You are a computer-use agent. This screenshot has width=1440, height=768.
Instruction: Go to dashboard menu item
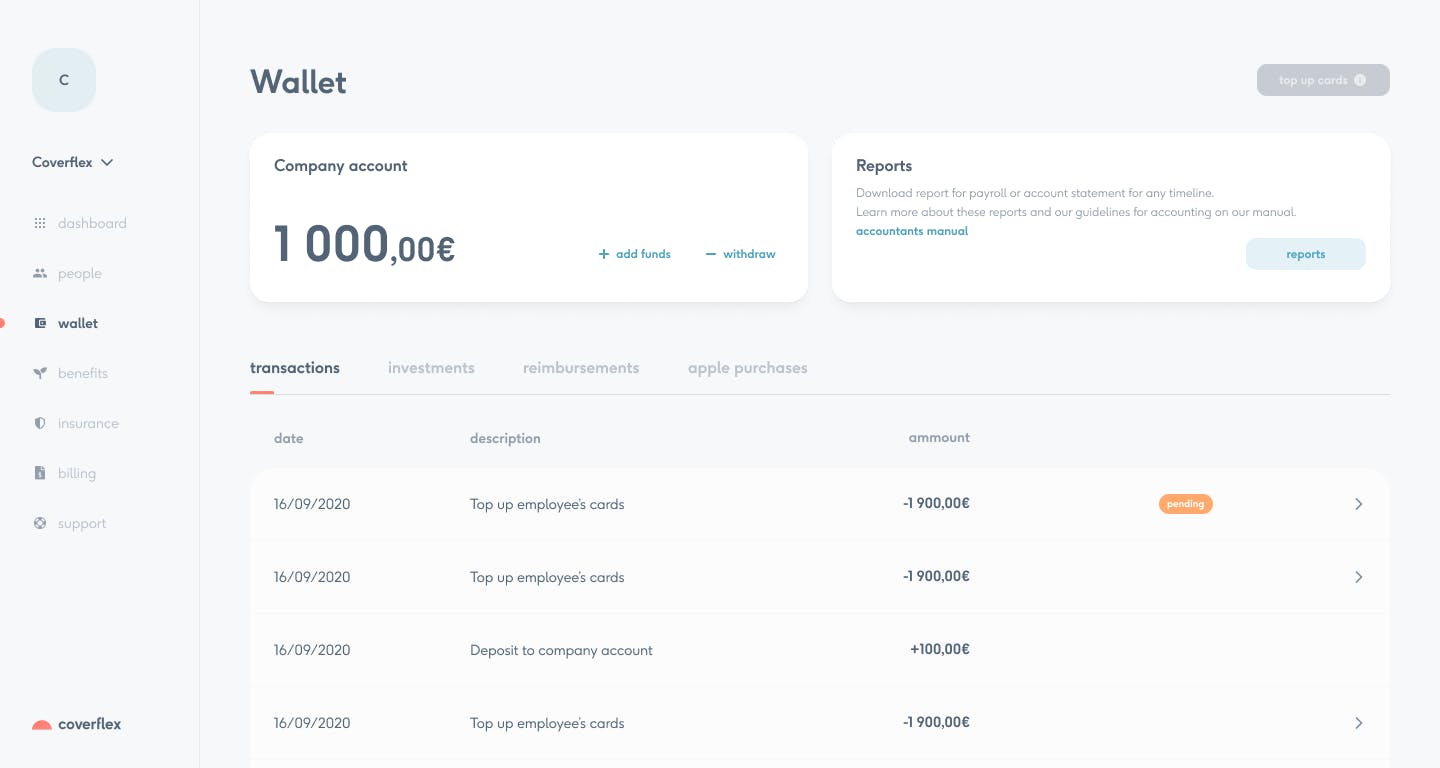[x=92, y=223]
